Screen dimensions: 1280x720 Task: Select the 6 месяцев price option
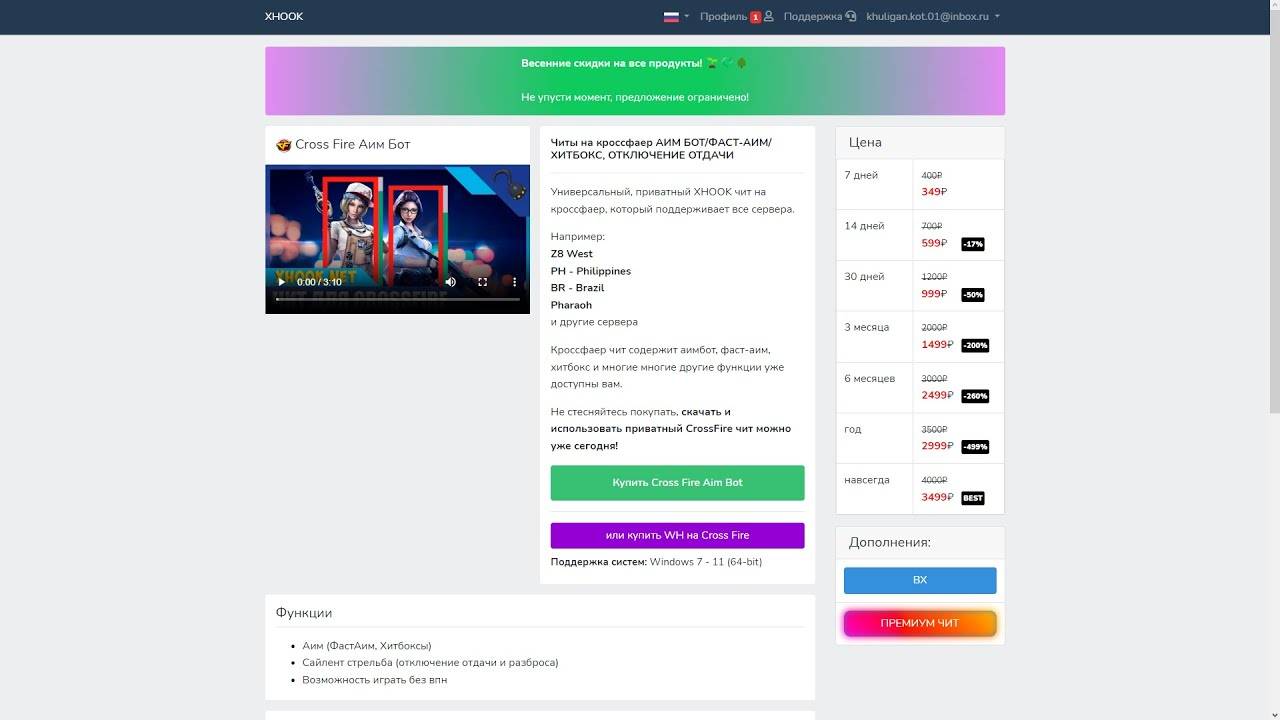point(920,387)
